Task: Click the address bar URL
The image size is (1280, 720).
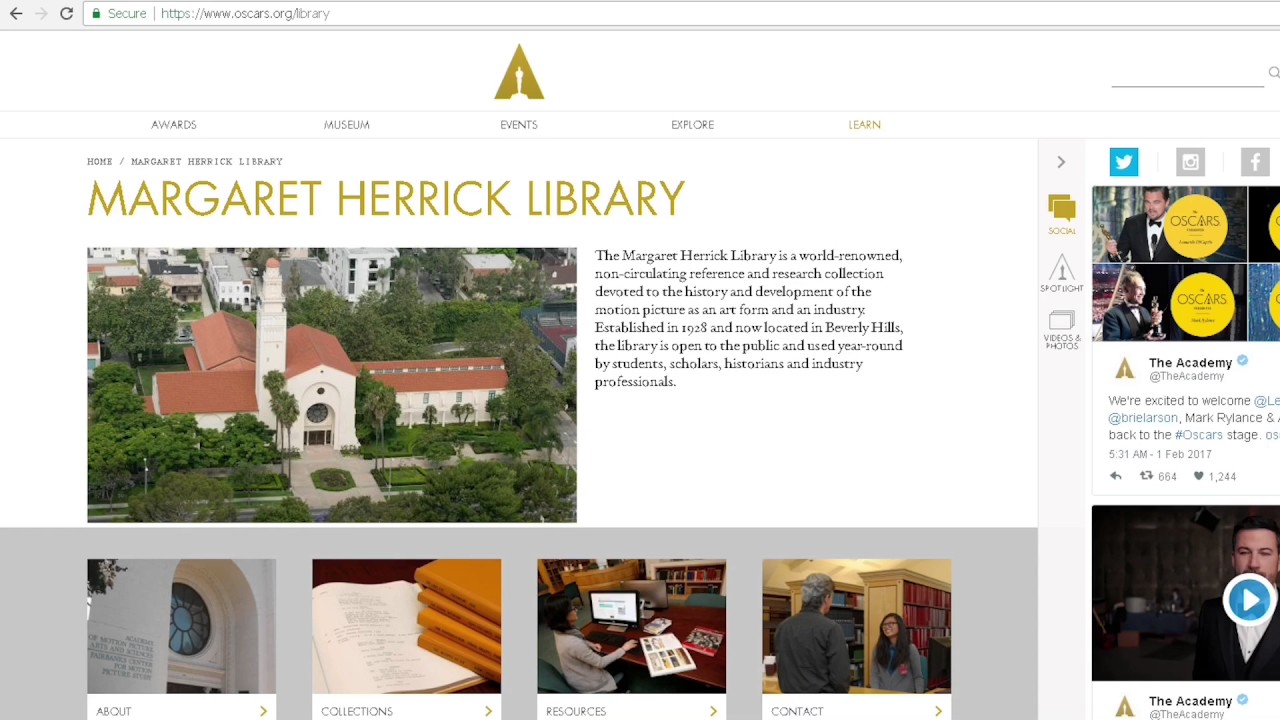Action: pyautogui.click(x=245, y=14)
